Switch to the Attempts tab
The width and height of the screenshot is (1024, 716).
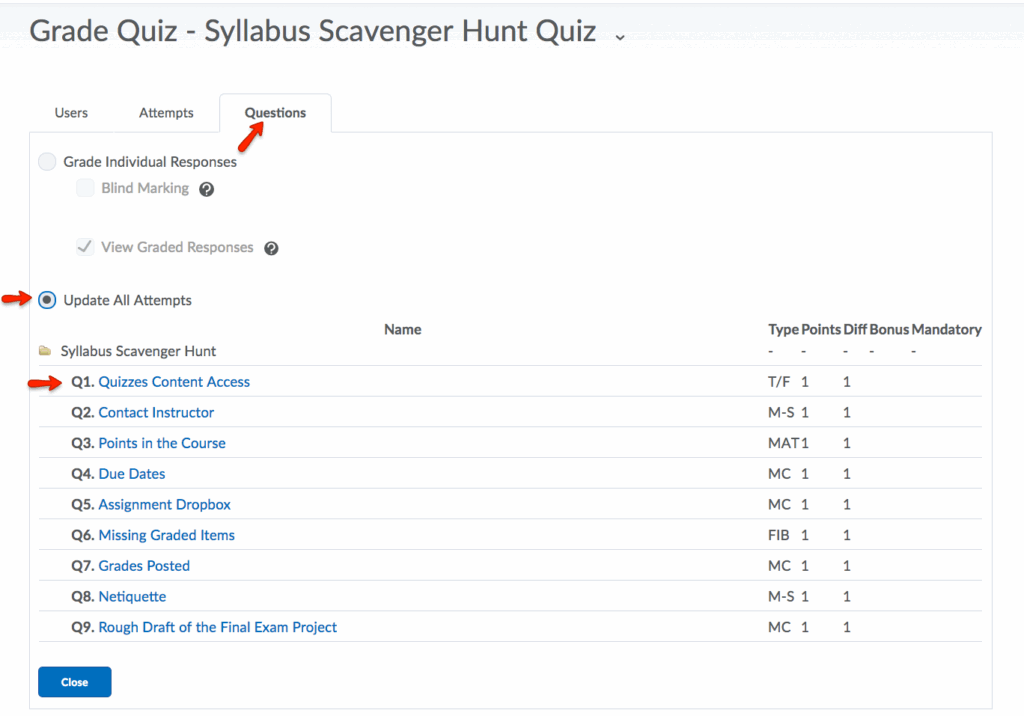pos(166,113)
